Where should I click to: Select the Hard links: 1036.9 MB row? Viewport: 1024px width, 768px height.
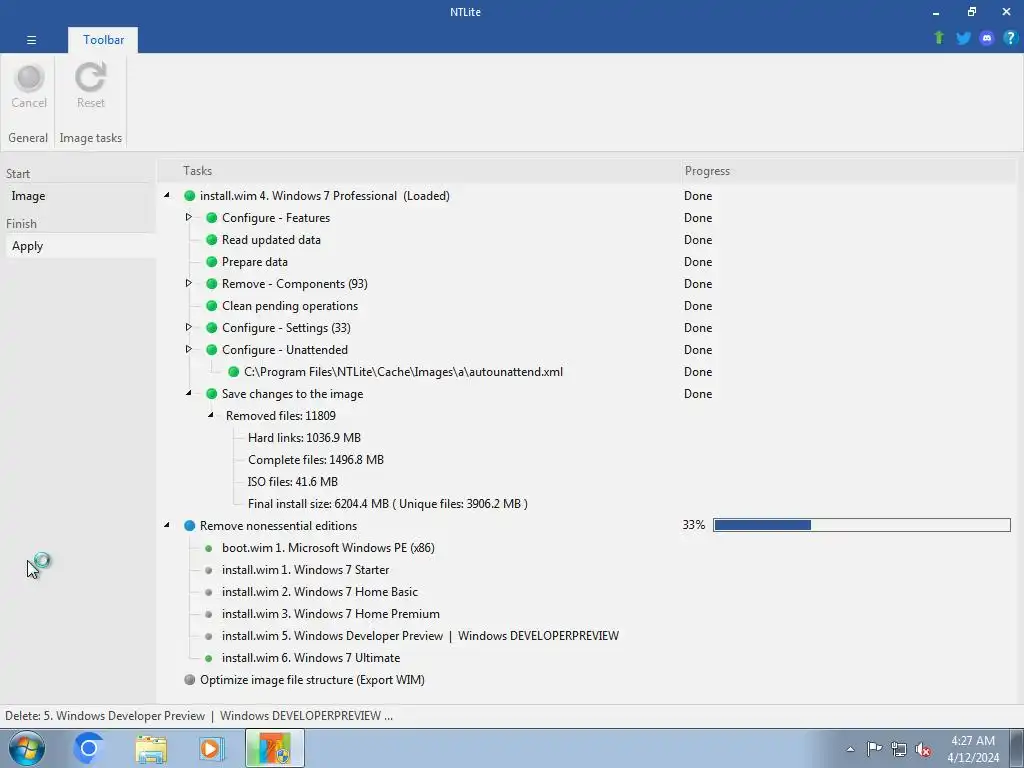point(304,438)
